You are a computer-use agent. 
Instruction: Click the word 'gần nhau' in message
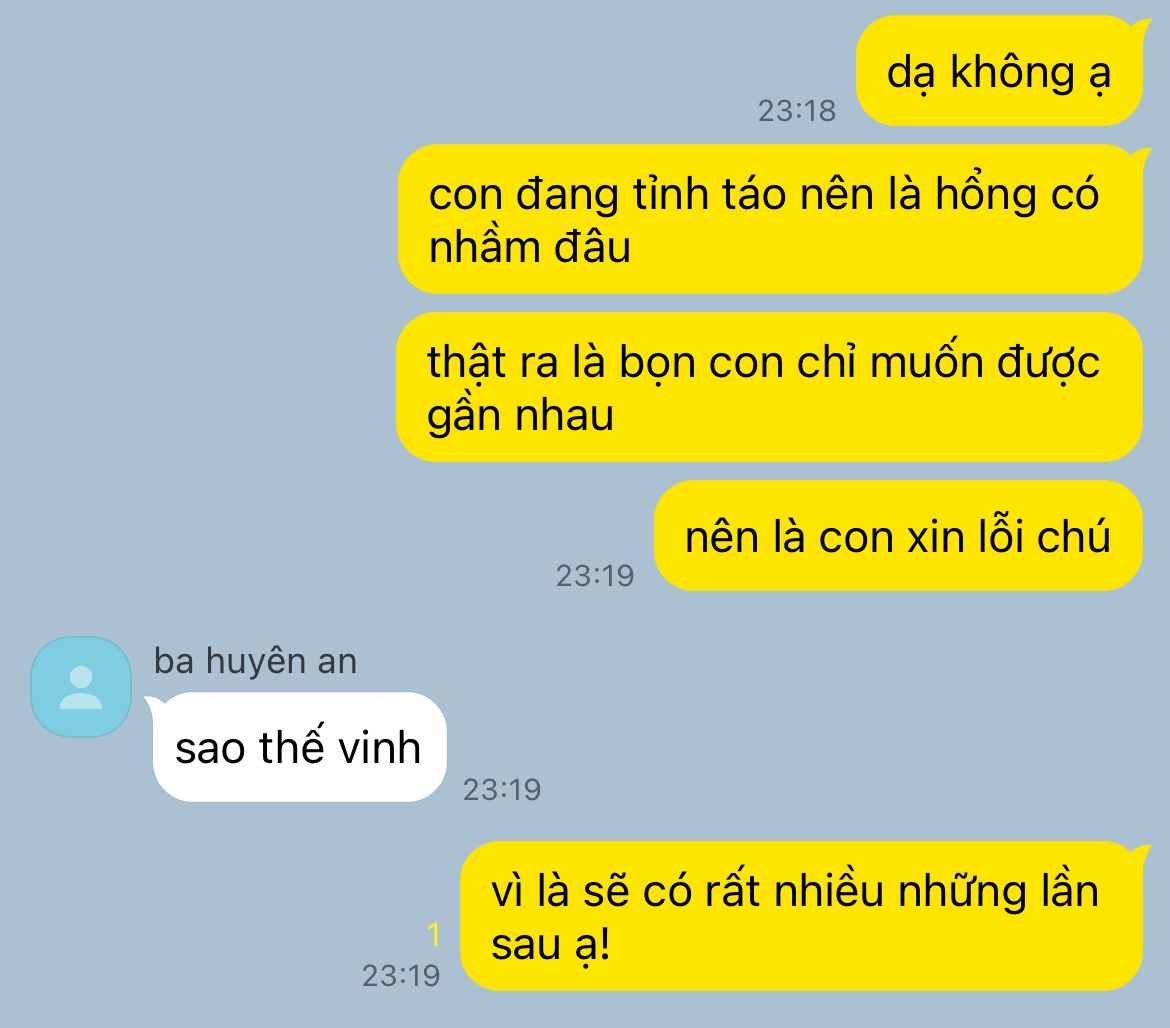pos(520,416)
